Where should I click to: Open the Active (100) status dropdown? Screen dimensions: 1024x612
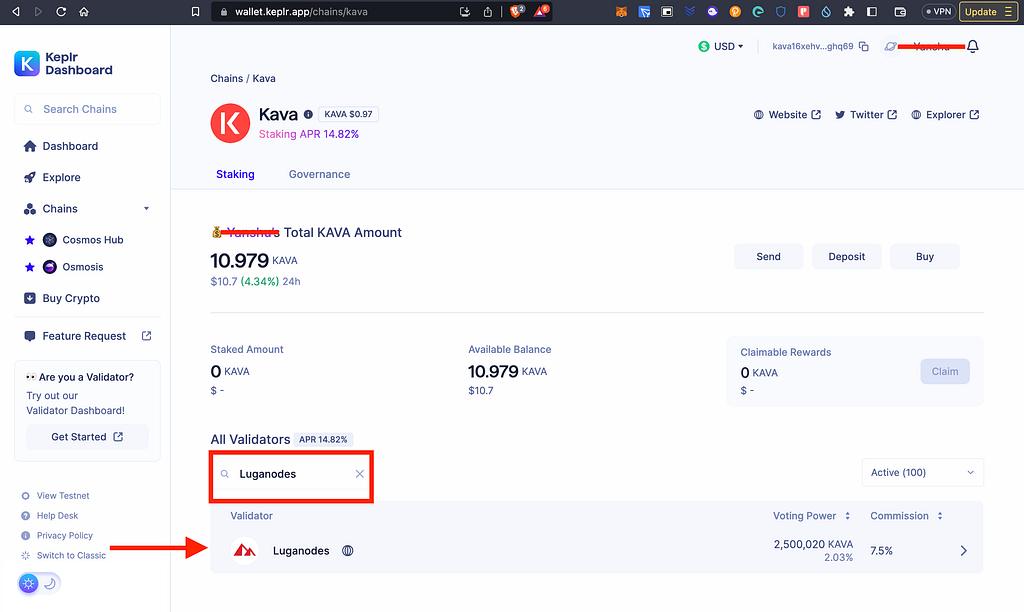pos(923,473)
